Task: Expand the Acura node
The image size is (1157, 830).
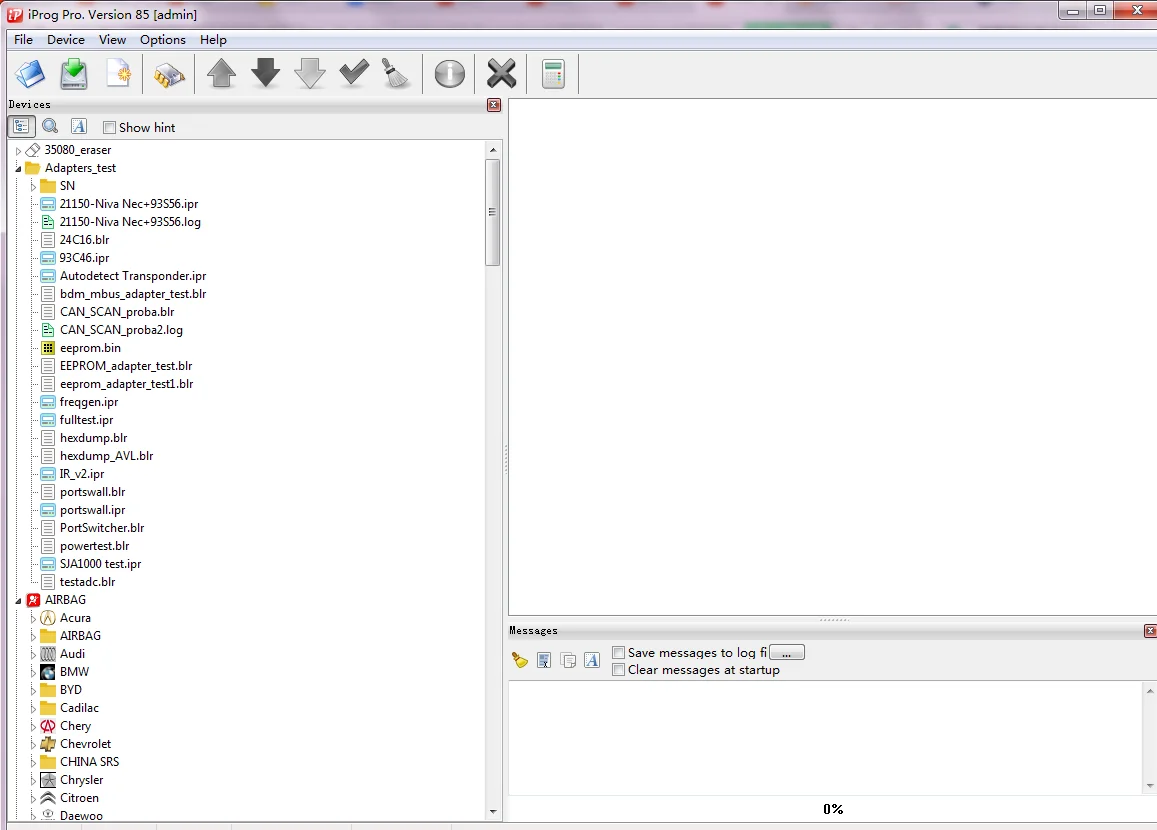Action: point(33,618)
